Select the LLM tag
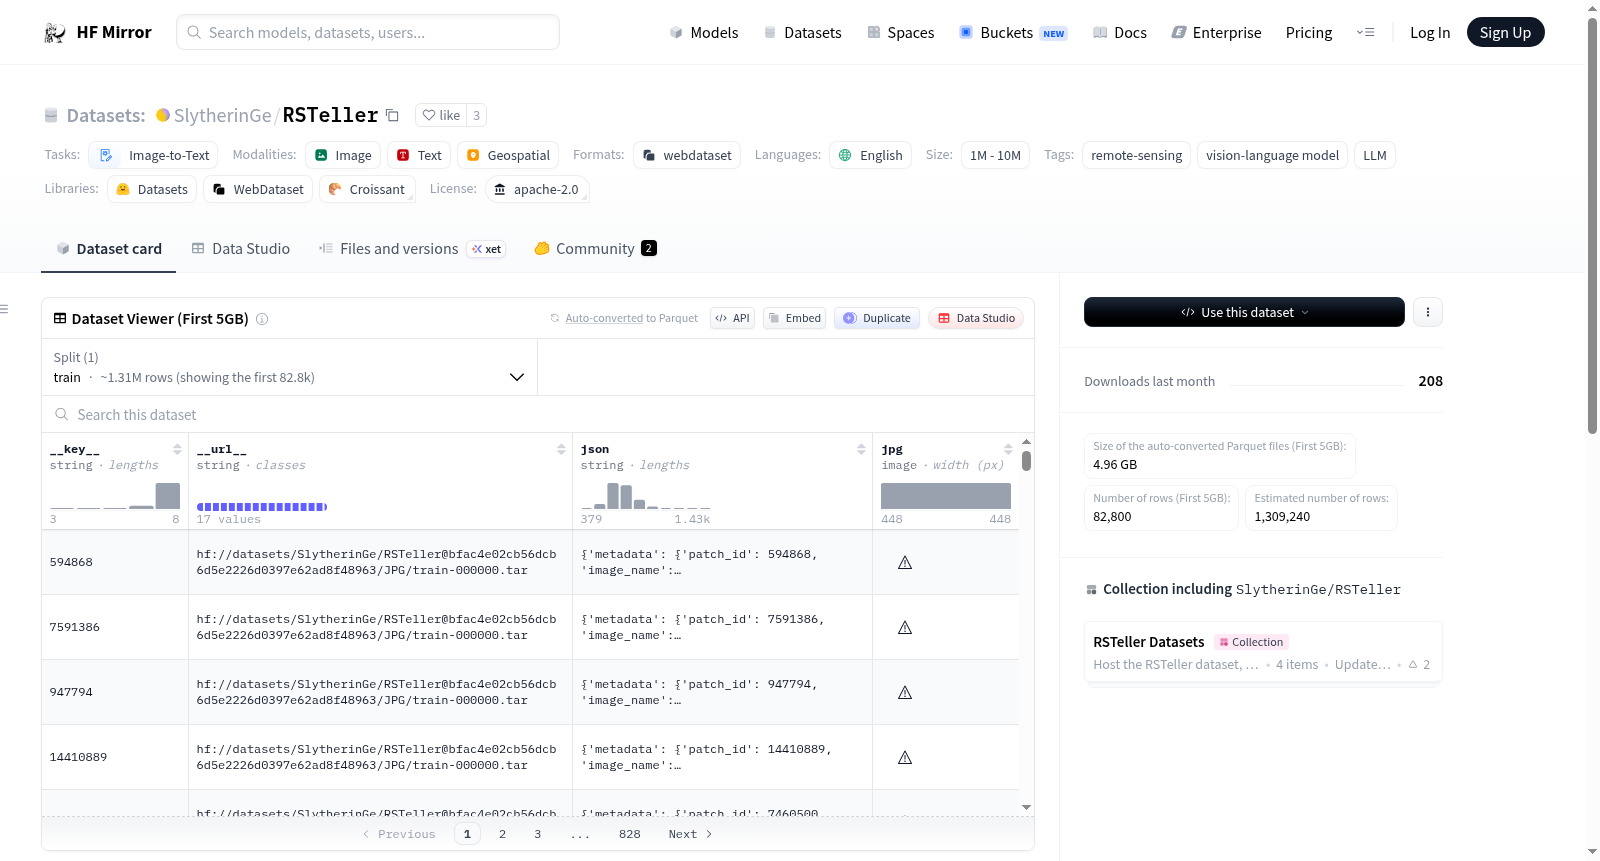Viewport: 1600px width, 861px height. 1375,155
